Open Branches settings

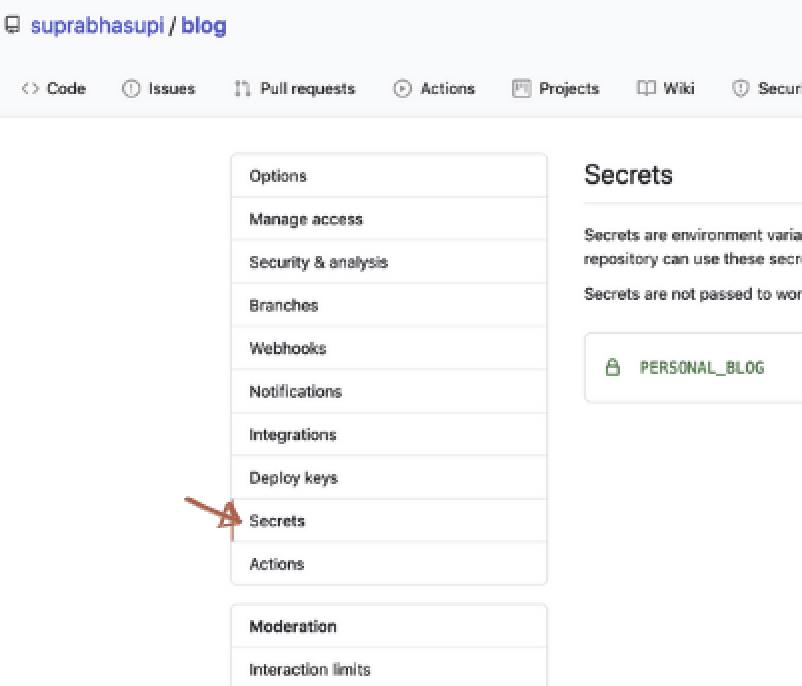389,305
